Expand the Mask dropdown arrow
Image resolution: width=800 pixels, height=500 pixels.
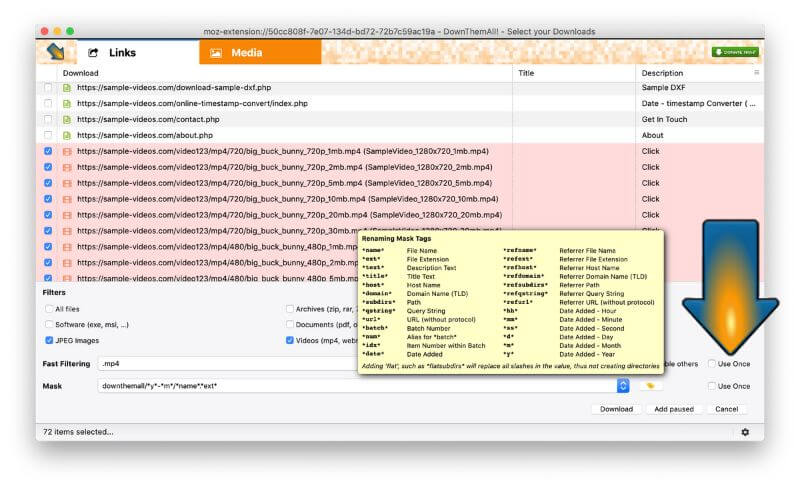(623, 386)
